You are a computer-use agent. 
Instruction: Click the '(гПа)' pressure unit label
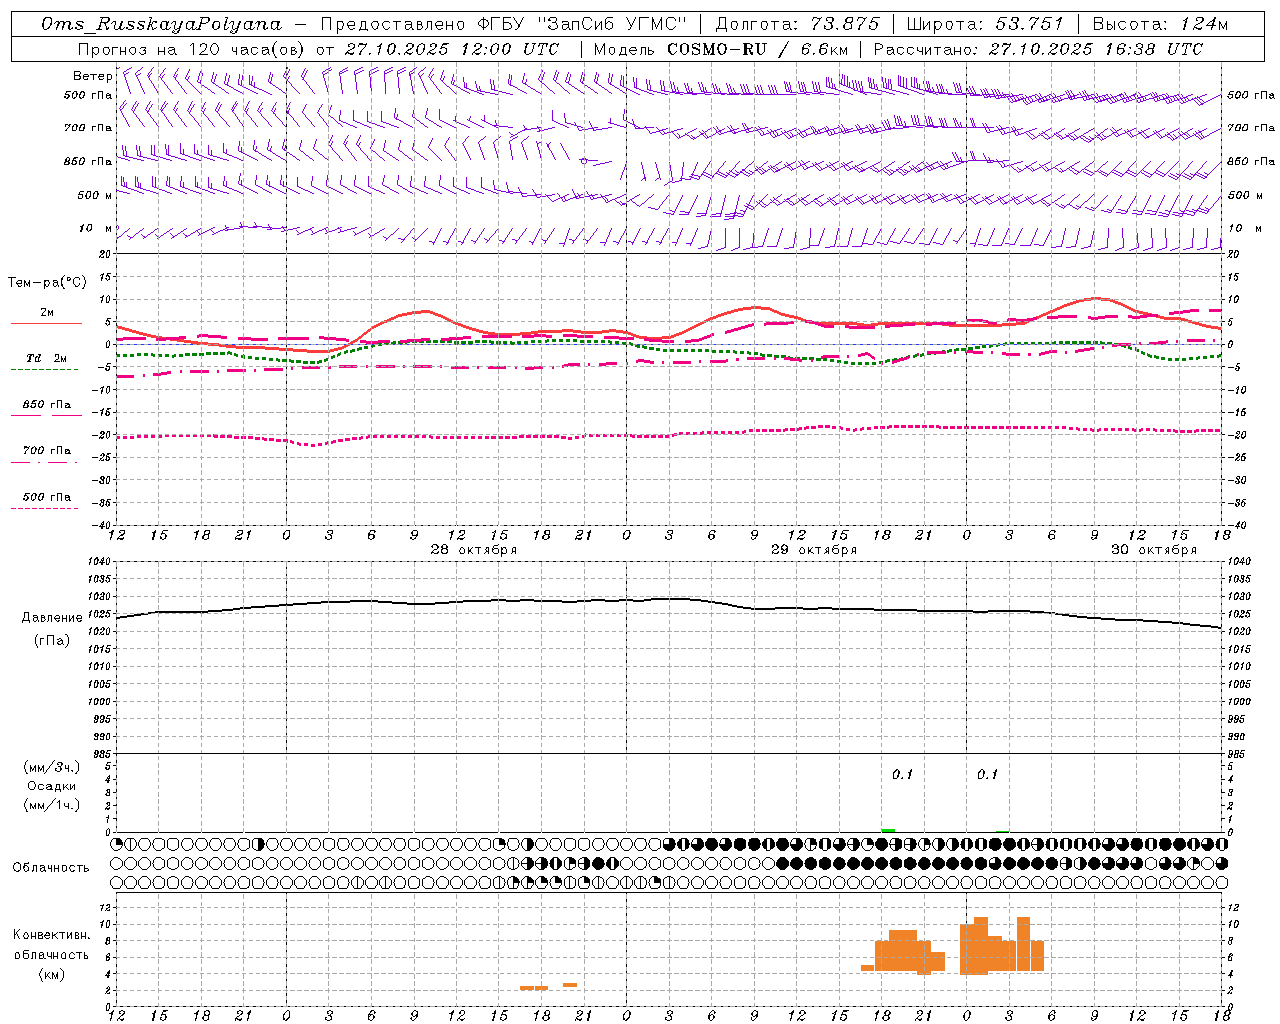(x=52, y=640)
